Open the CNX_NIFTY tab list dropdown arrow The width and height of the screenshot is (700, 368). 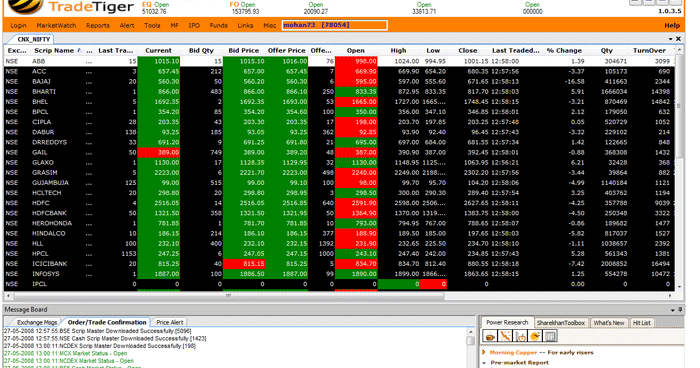671,39
